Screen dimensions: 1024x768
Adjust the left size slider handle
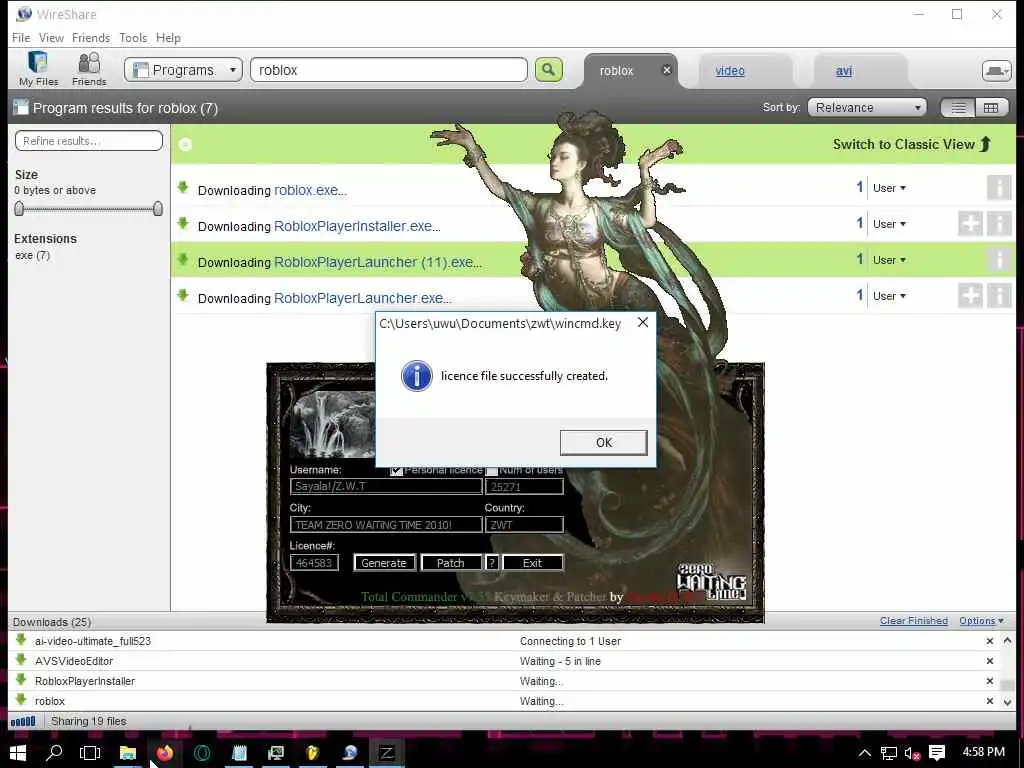click(19, 208)
